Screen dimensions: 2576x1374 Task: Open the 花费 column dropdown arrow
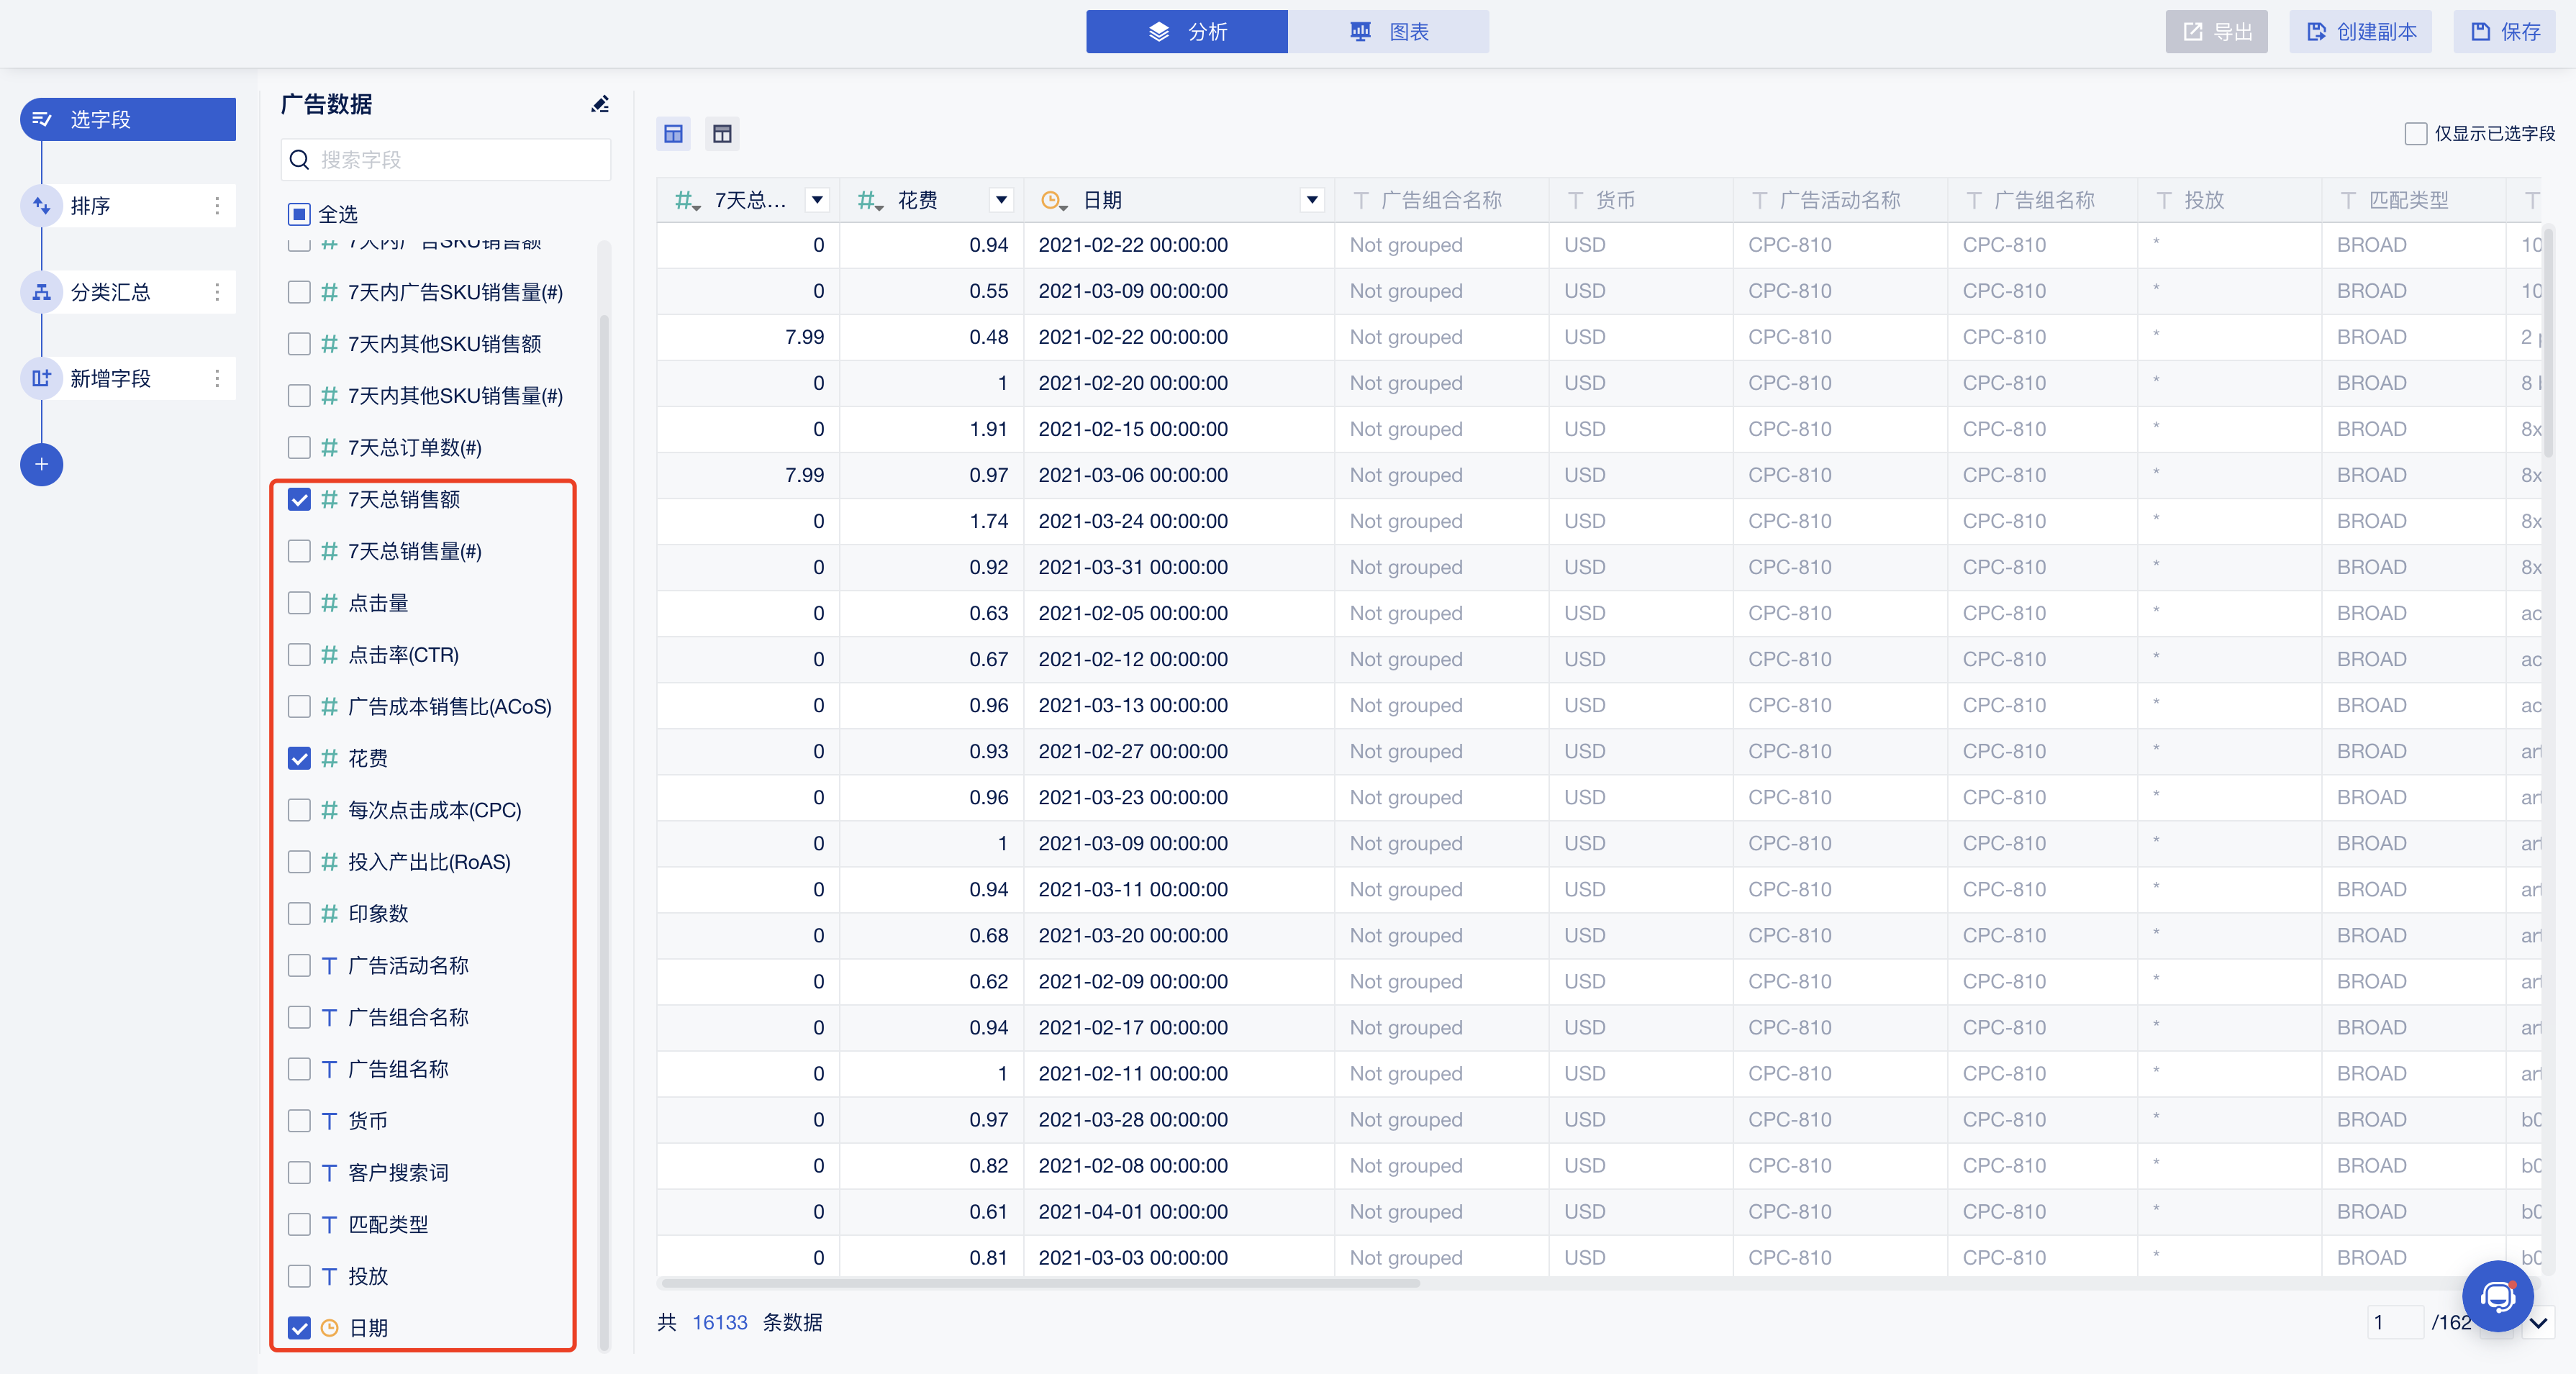(1000, 200)
